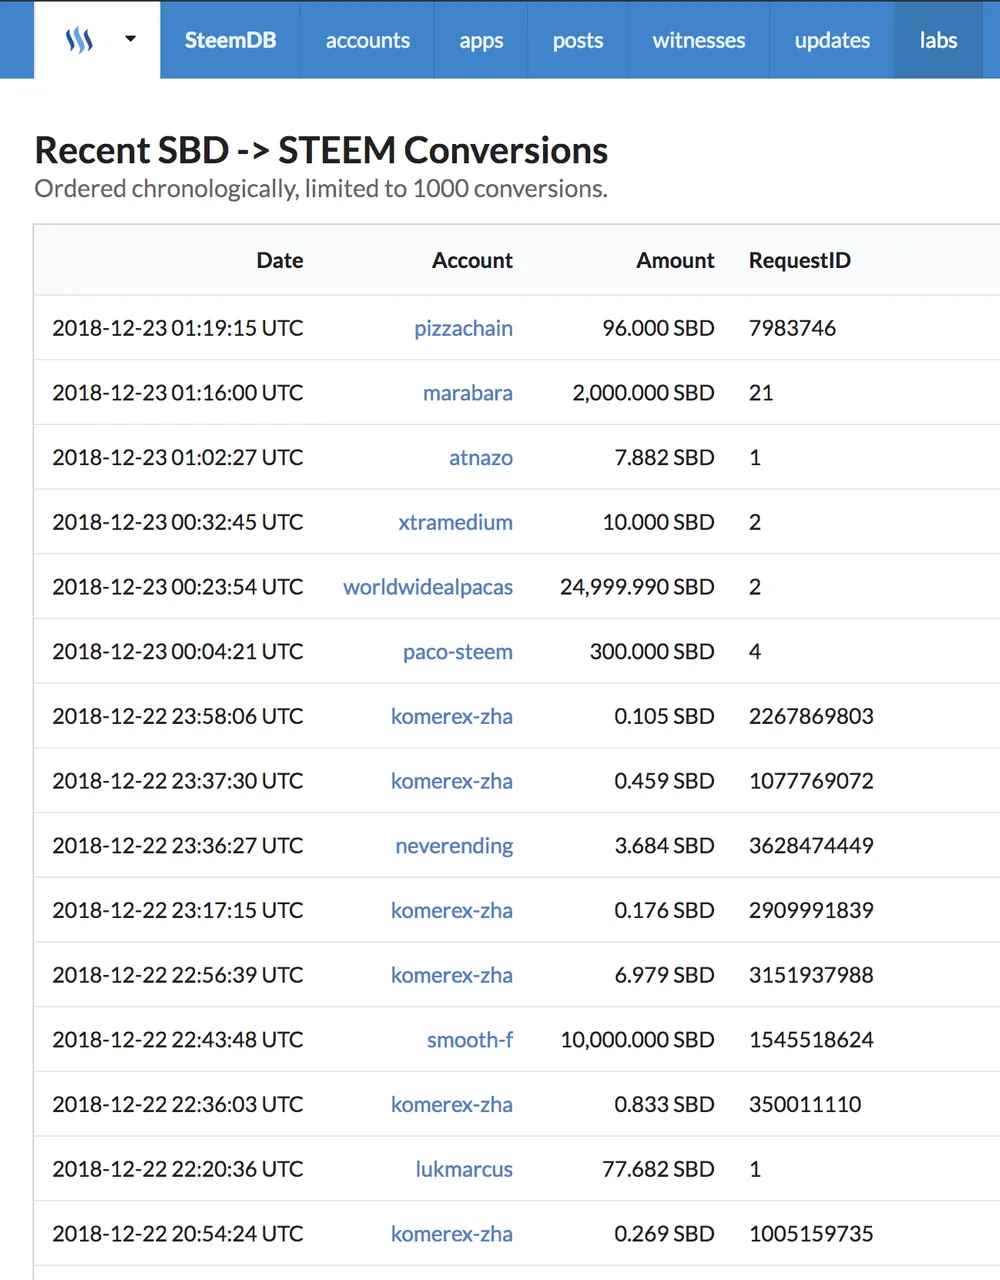Image resolution: width=1000 pixels, height=1280 pixels.
Task: Expand the dropdown arrow beside the logo
Action: pos(130,40)
